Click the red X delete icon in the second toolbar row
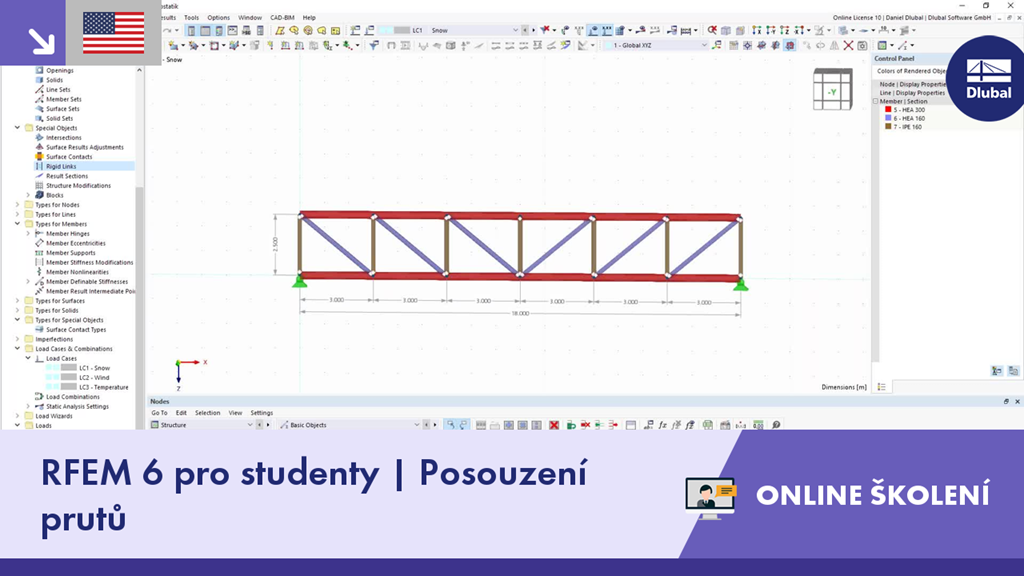The width and height of the screenshot is (1024, 576). click(848, 45)
